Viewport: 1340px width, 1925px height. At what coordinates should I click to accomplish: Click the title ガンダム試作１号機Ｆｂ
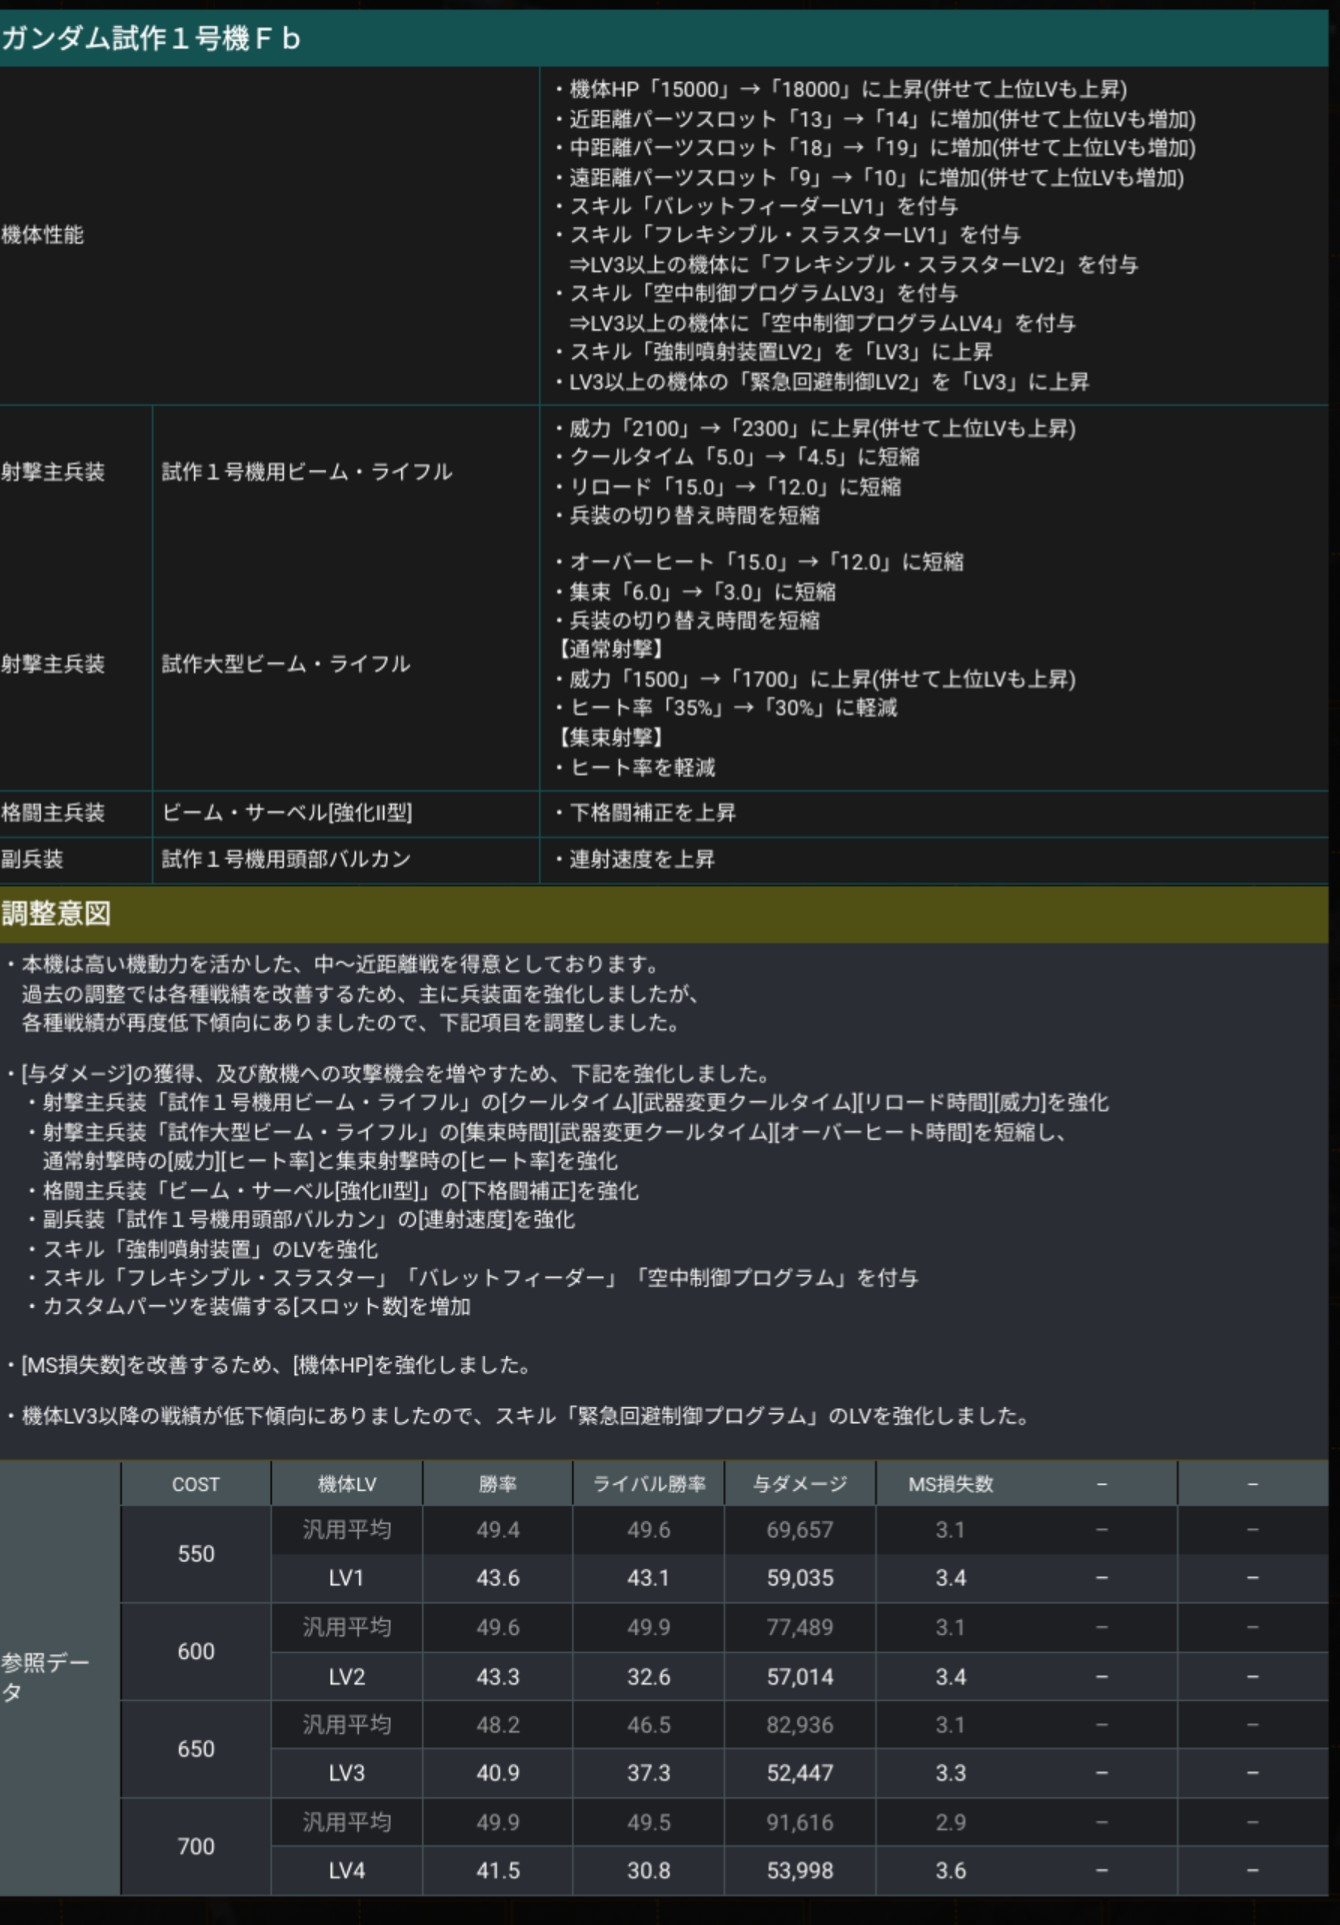click(150, 39)
